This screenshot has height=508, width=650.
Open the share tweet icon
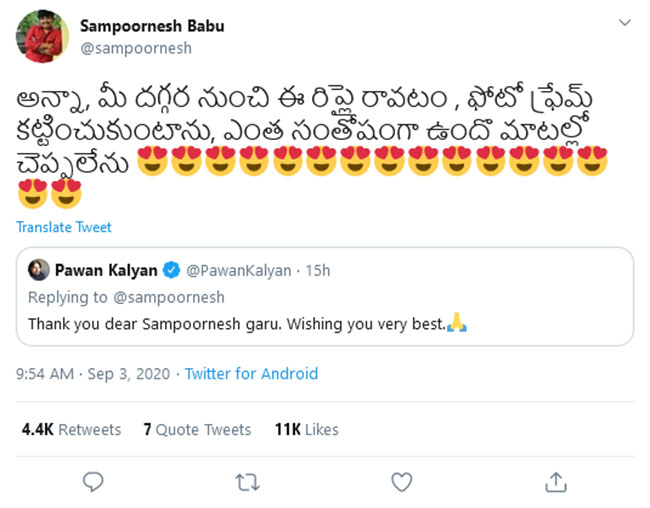click(556, 482)
